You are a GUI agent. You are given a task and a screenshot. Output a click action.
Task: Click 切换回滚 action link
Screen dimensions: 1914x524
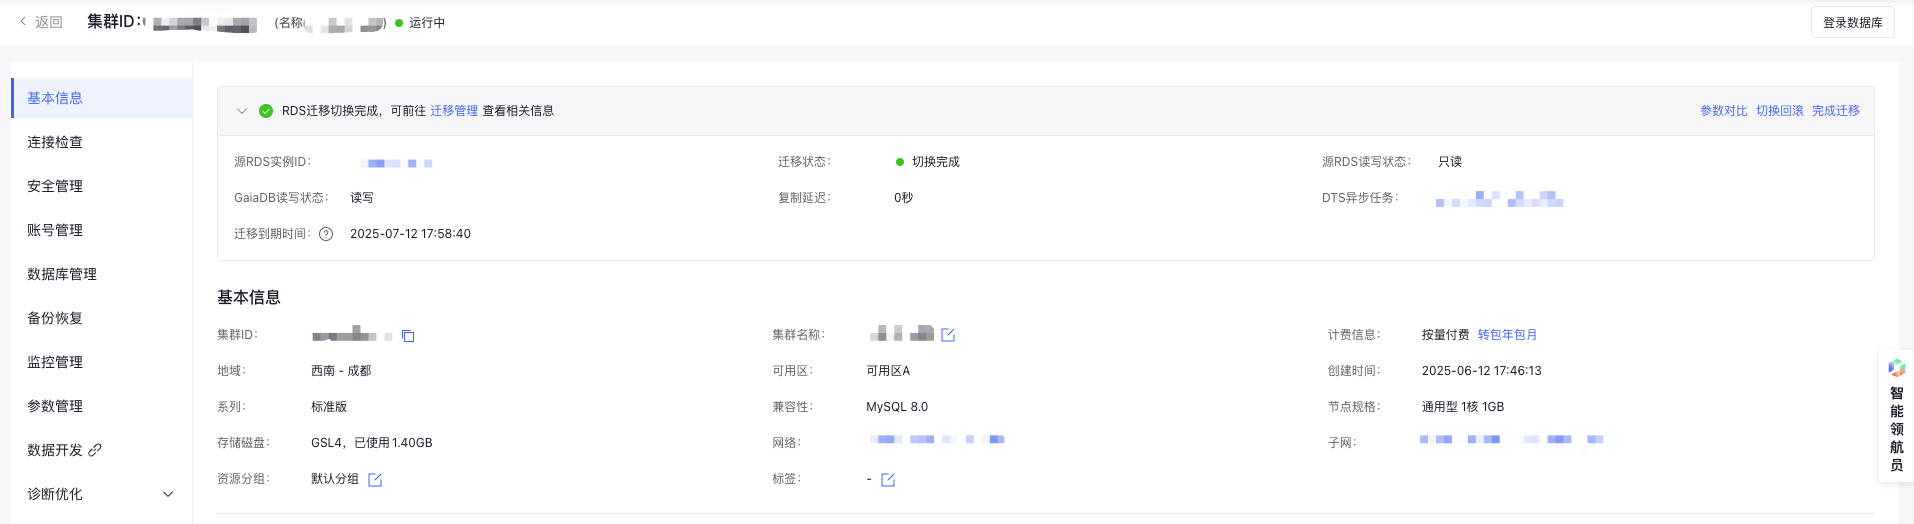(1780, 111)
